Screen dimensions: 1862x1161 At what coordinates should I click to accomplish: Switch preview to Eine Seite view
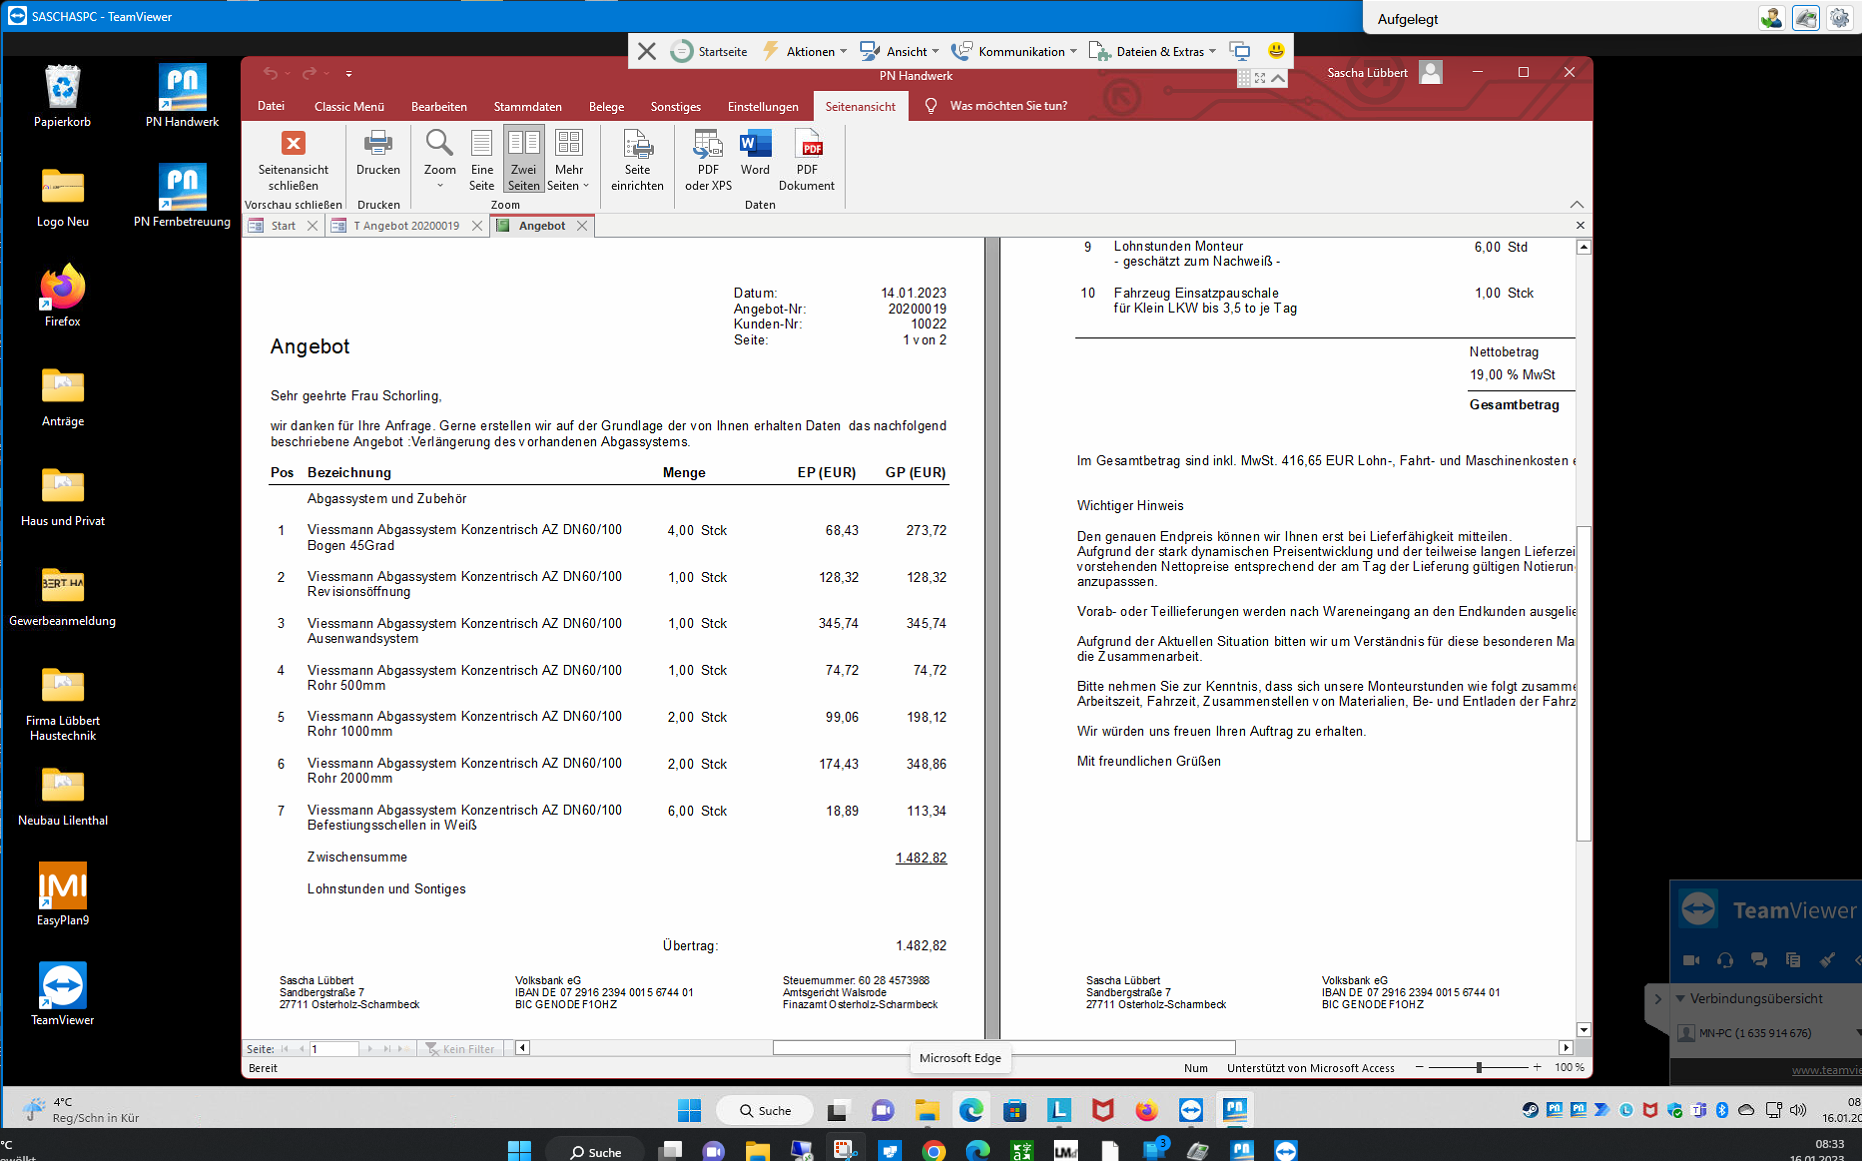pyautogui.click(x=482, y=159)
